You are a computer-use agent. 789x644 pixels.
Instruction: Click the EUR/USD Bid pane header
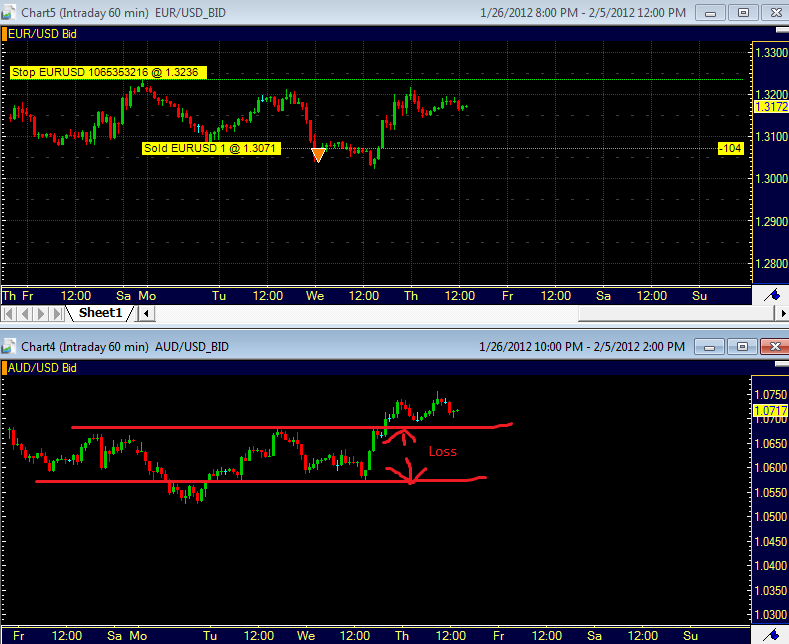pos(42,34)
